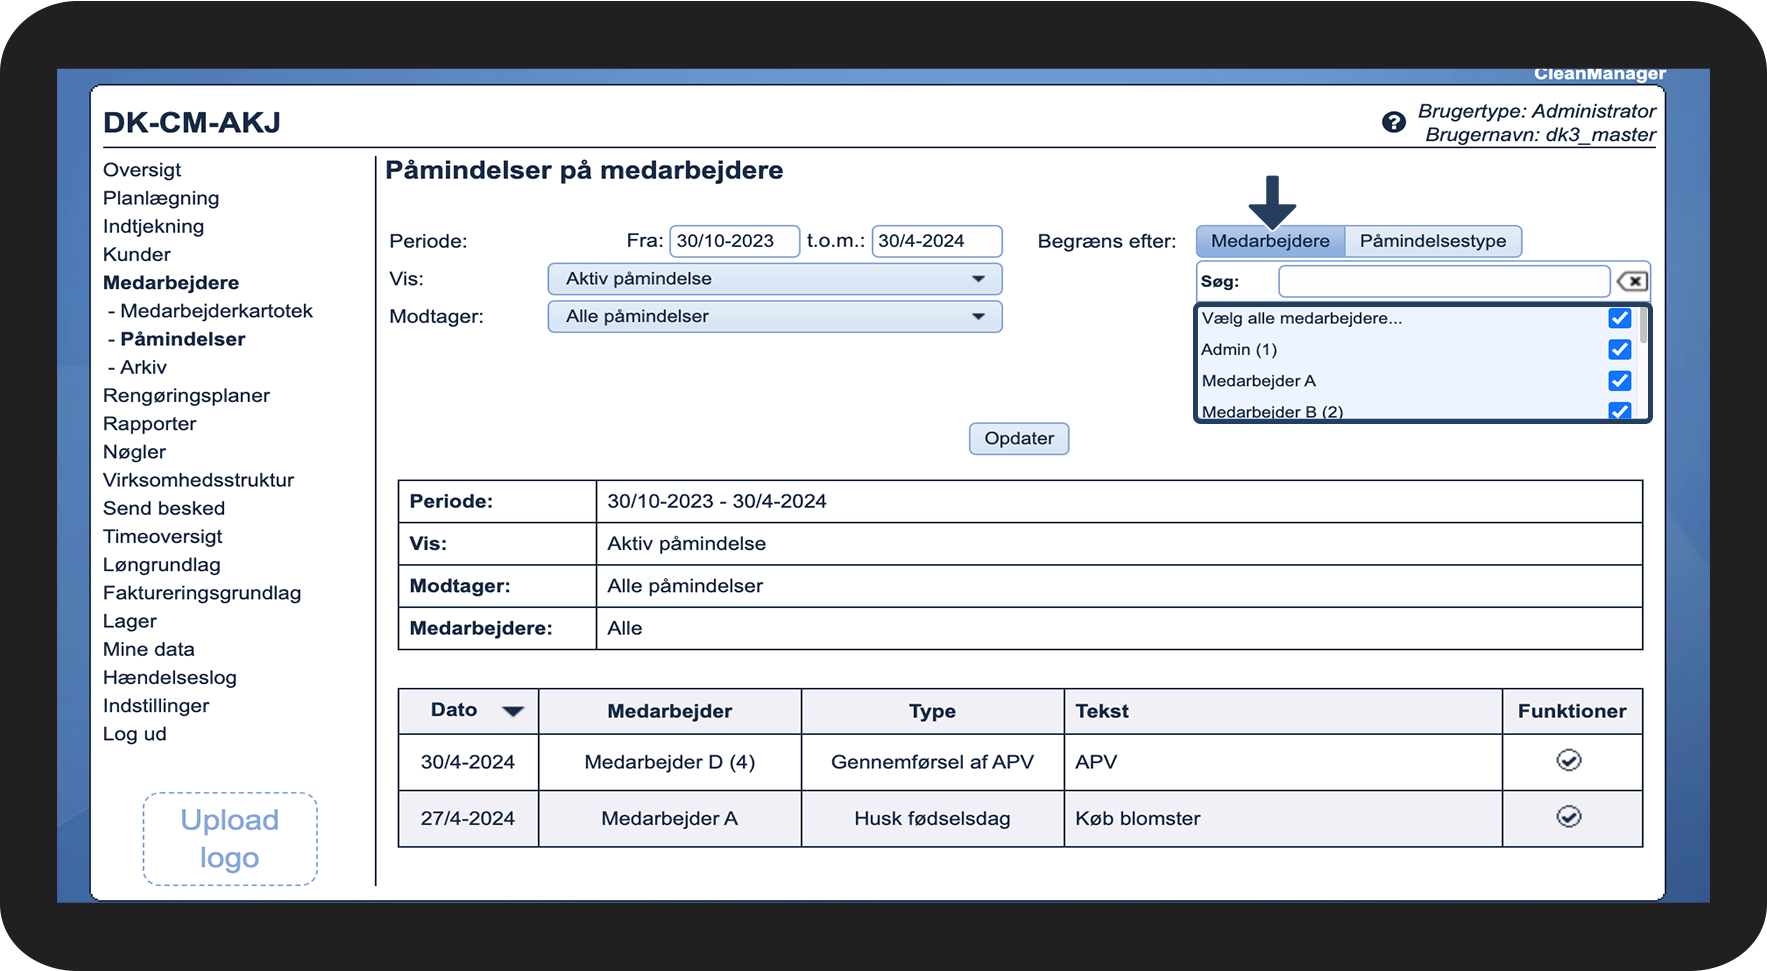Click the Upload logo placeholder
1767x971 pixels.
pyautogui.click(x=230, y=839)
